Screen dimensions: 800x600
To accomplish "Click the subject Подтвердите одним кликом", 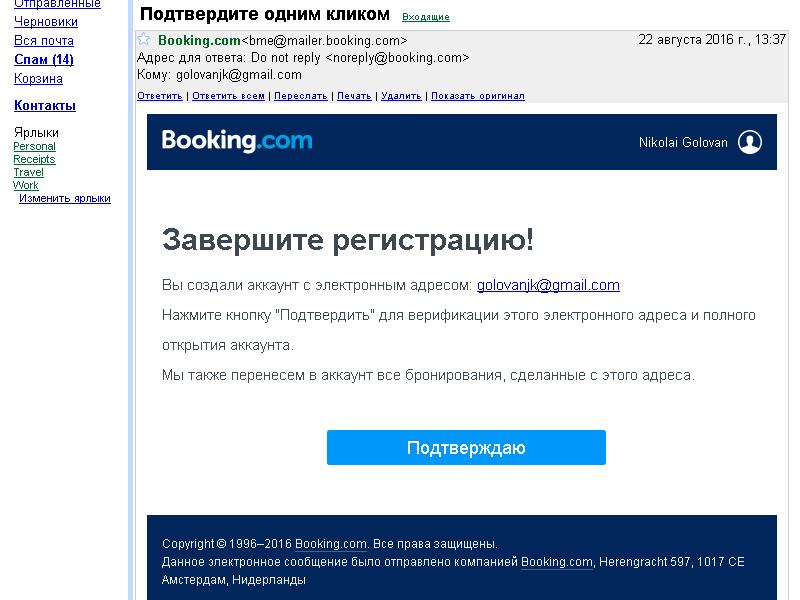I will click(265, 14).
